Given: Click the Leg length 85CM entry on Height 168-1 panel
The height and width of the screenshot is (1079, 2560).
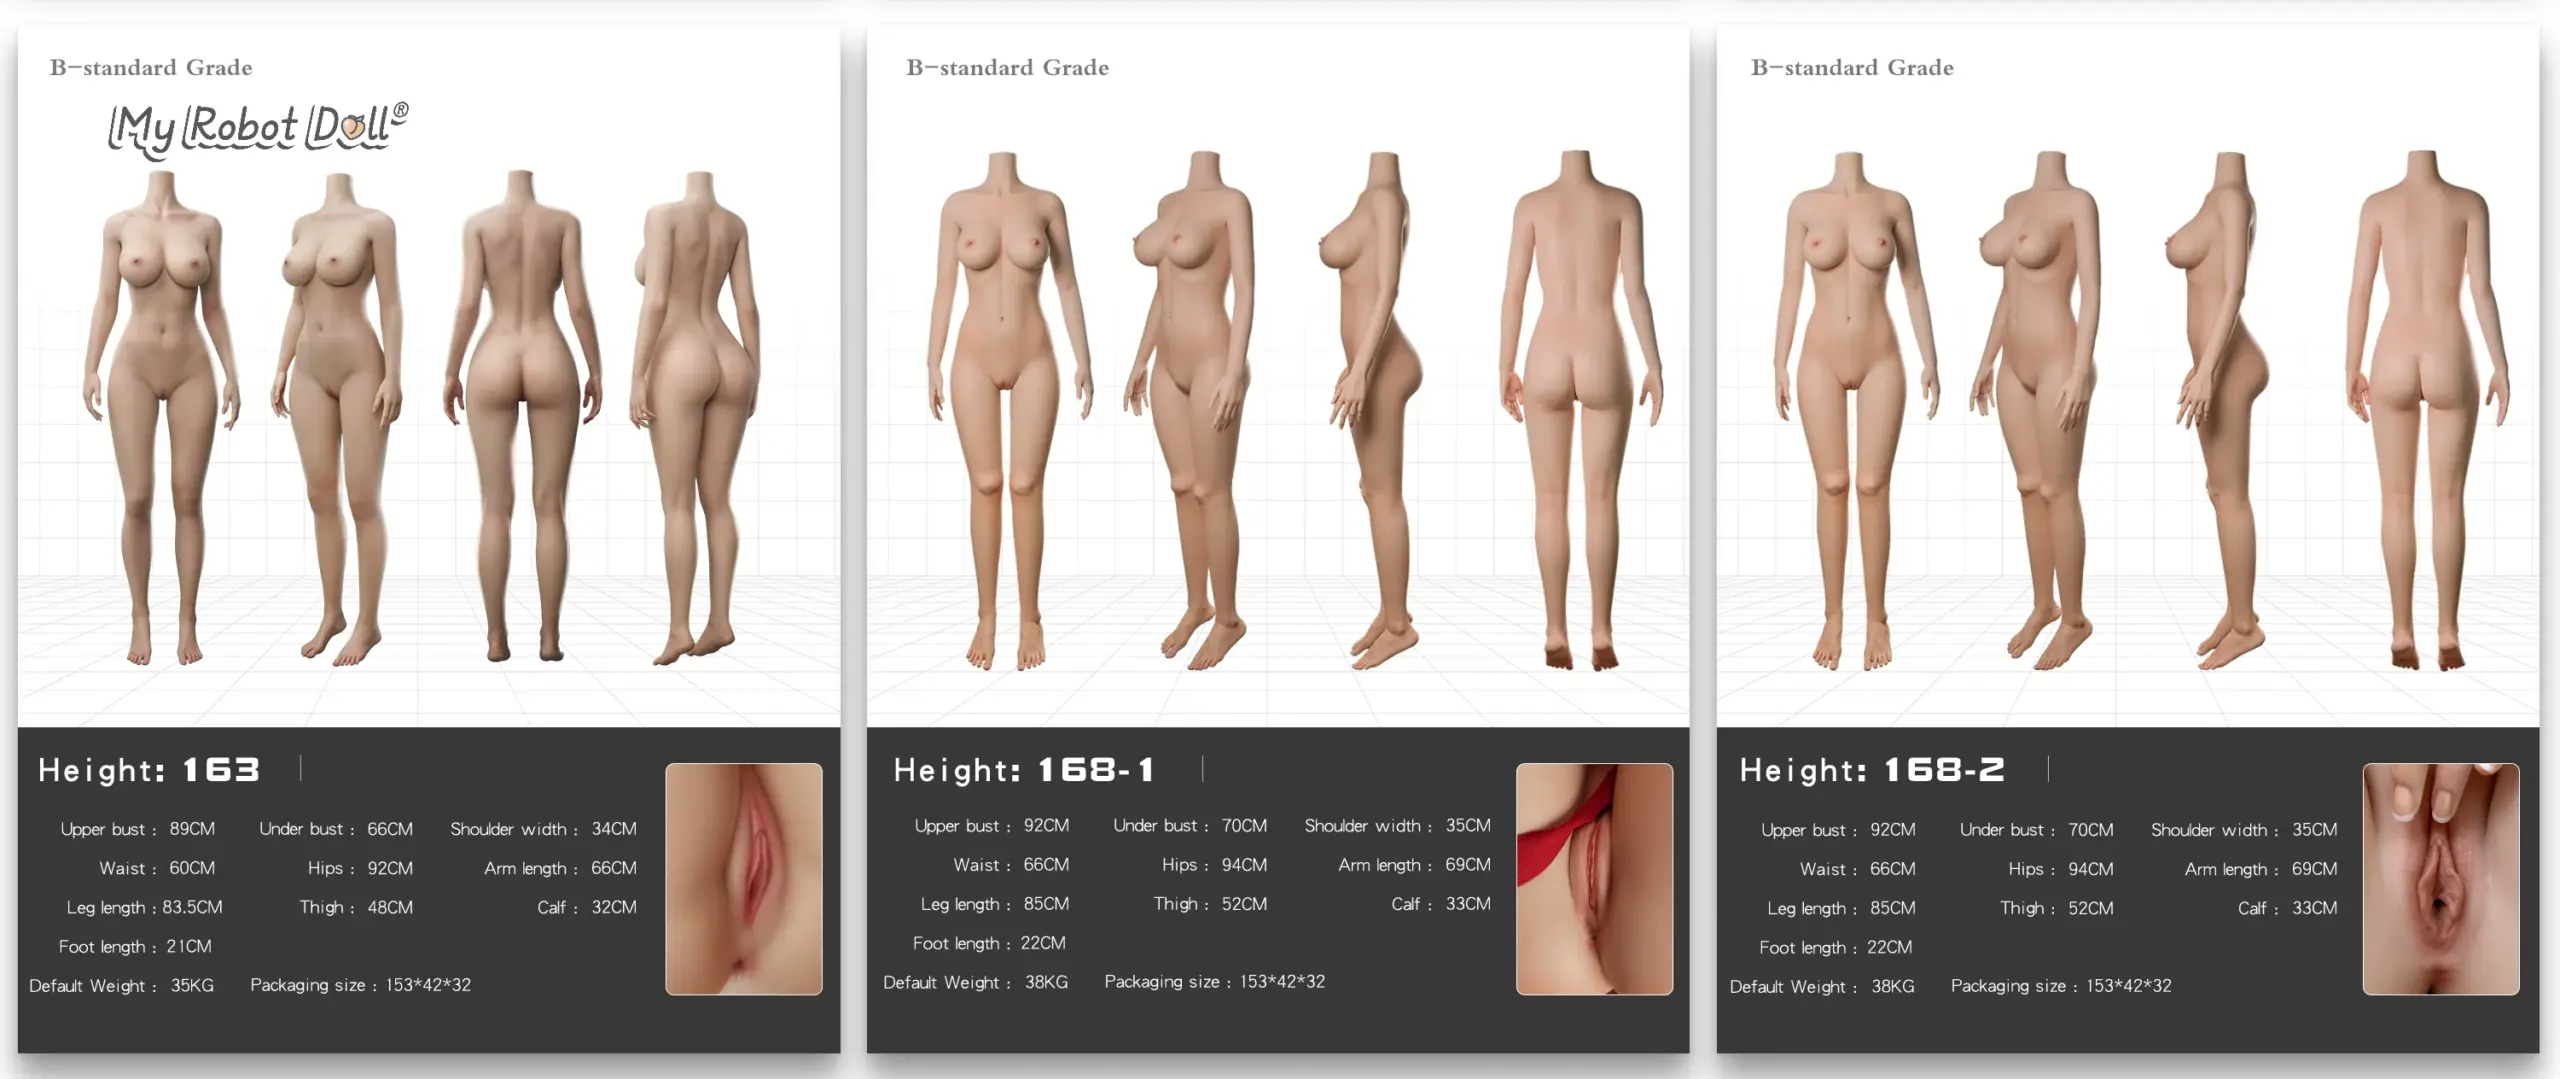Looking at the screenshot, I should click(995, 903).
